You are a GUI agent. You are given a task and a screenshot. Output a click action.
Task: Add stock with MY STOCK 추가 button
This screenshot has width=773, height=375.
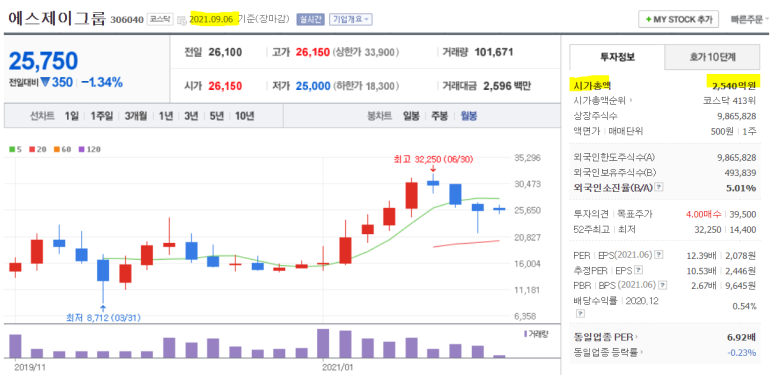tap(678, 20)
